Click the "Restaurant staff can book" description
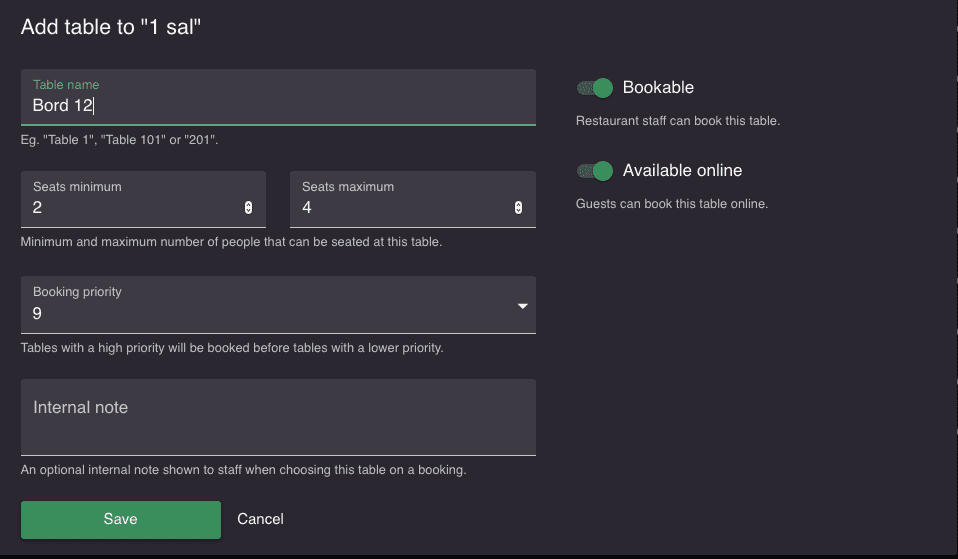This screenshot has width=958, height=559. [678, 121]
